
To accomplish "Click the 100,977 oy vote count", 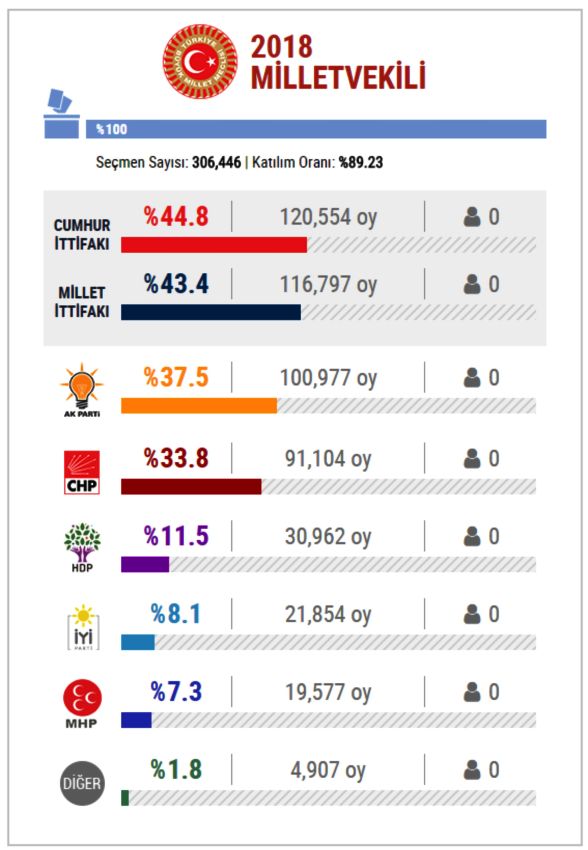I will click(x=328, y=378).
